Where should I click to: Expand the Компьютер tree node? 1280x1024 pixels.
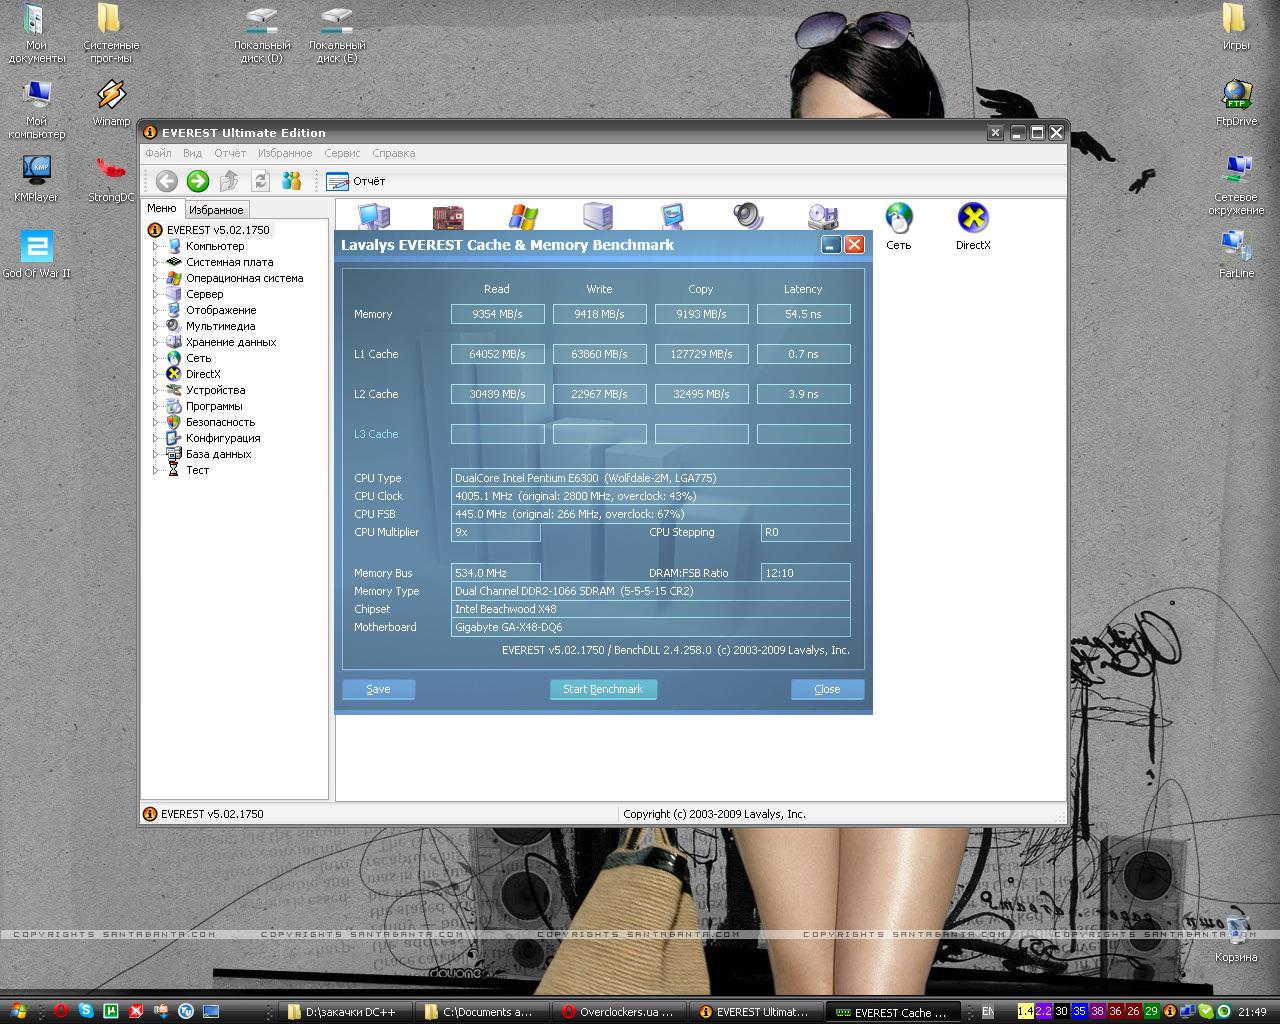click(155, 246)
